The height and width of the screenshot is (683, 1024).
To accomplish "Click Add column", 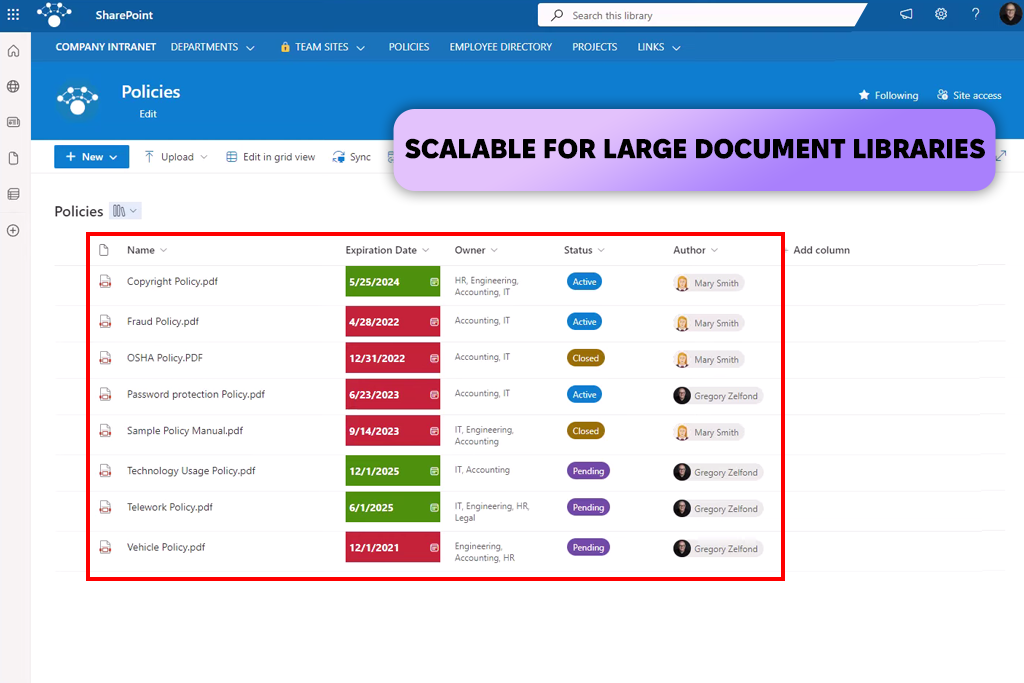I will click(x=821, y=250).
